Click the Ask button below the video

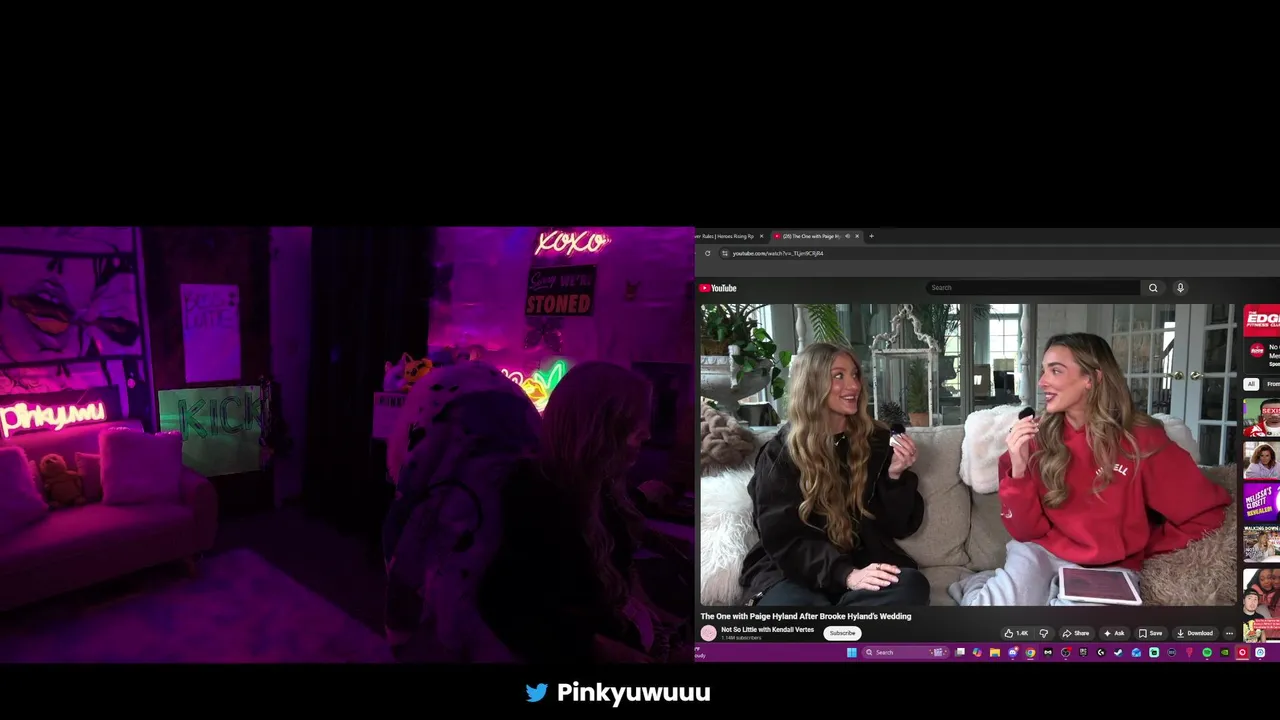[1114, 633]
